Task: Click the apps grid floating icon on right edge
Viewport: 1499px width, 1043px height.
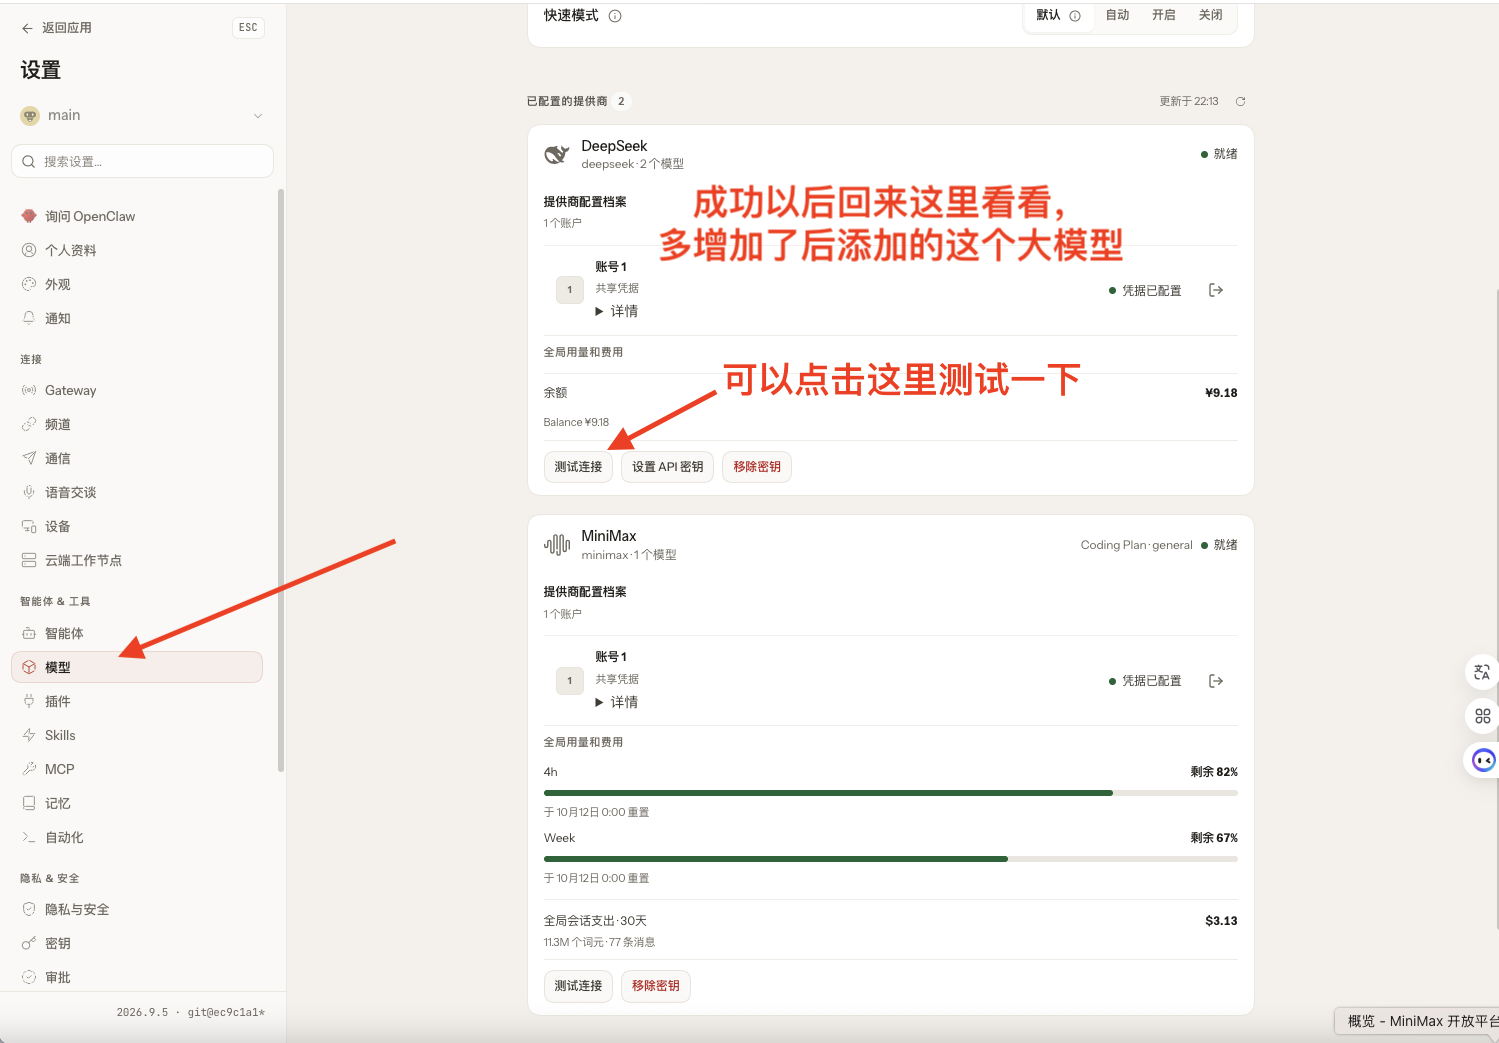Action: click(1482, 716)
